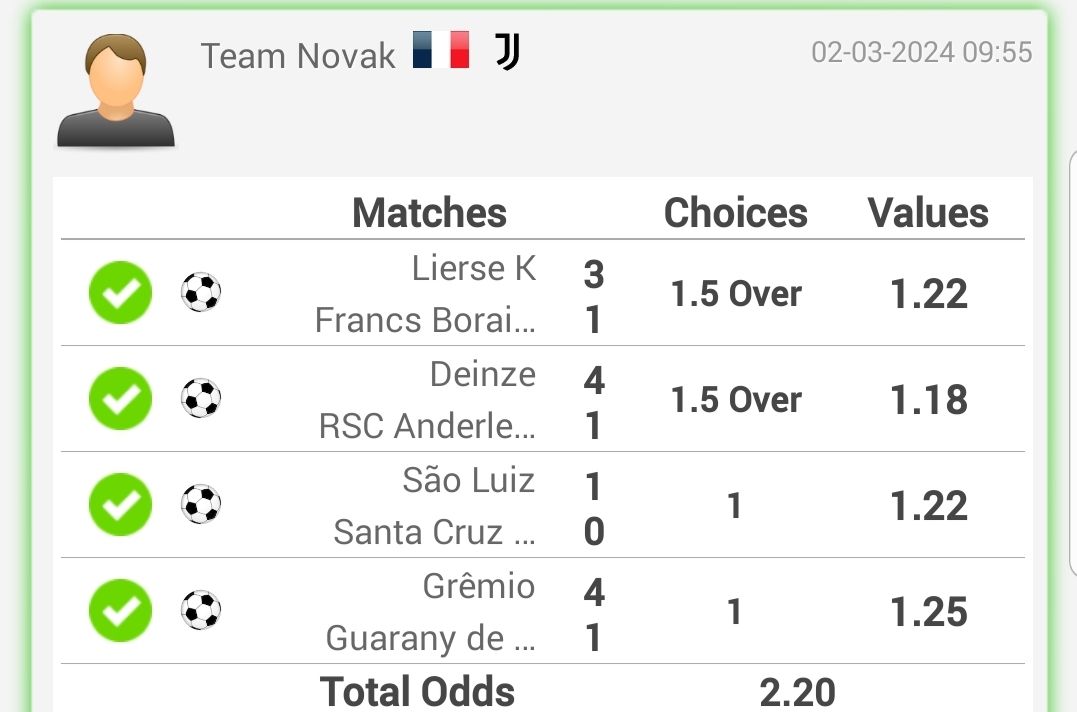
Task: Open Team Novak's profile avatar
Action: [x=115, y=90]
